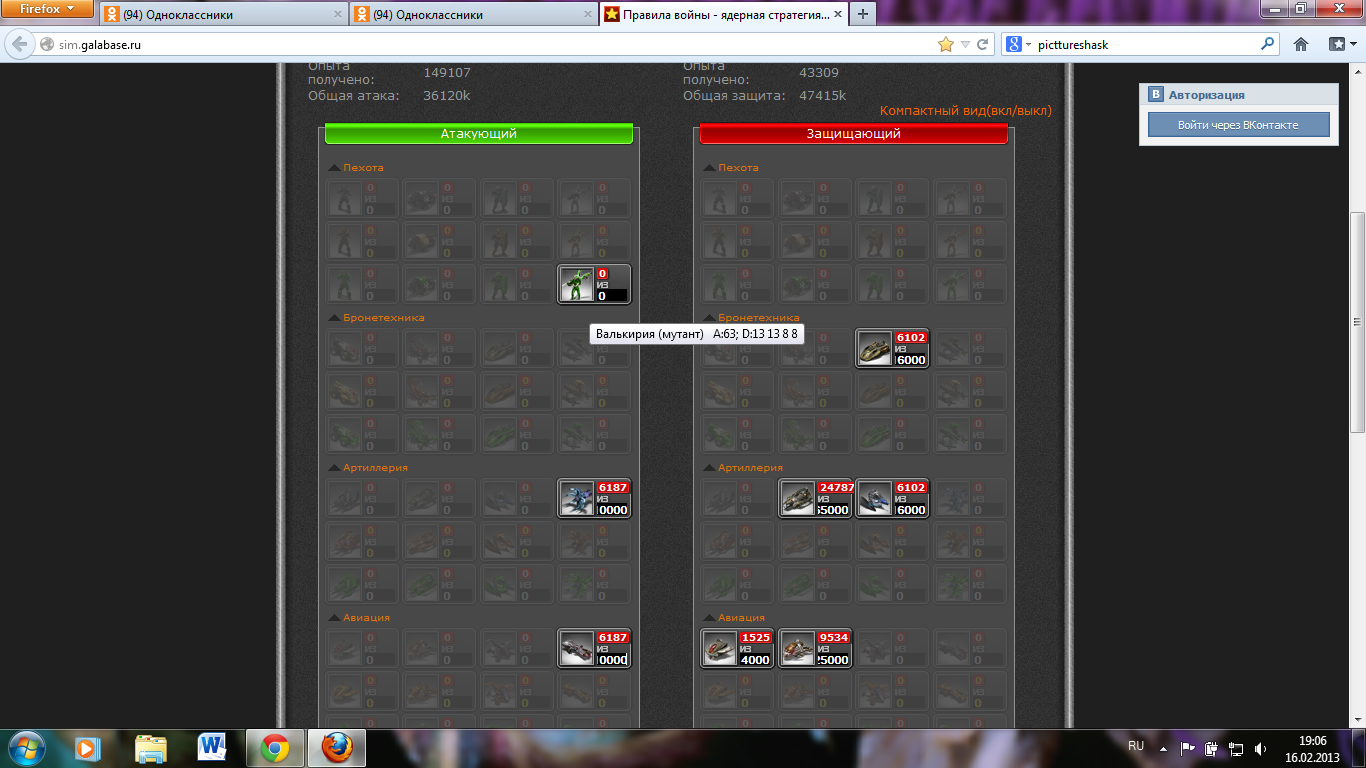
Task: Collapse the defender's Пехота section
Action: pyautogui.click(x=710, y=168)
